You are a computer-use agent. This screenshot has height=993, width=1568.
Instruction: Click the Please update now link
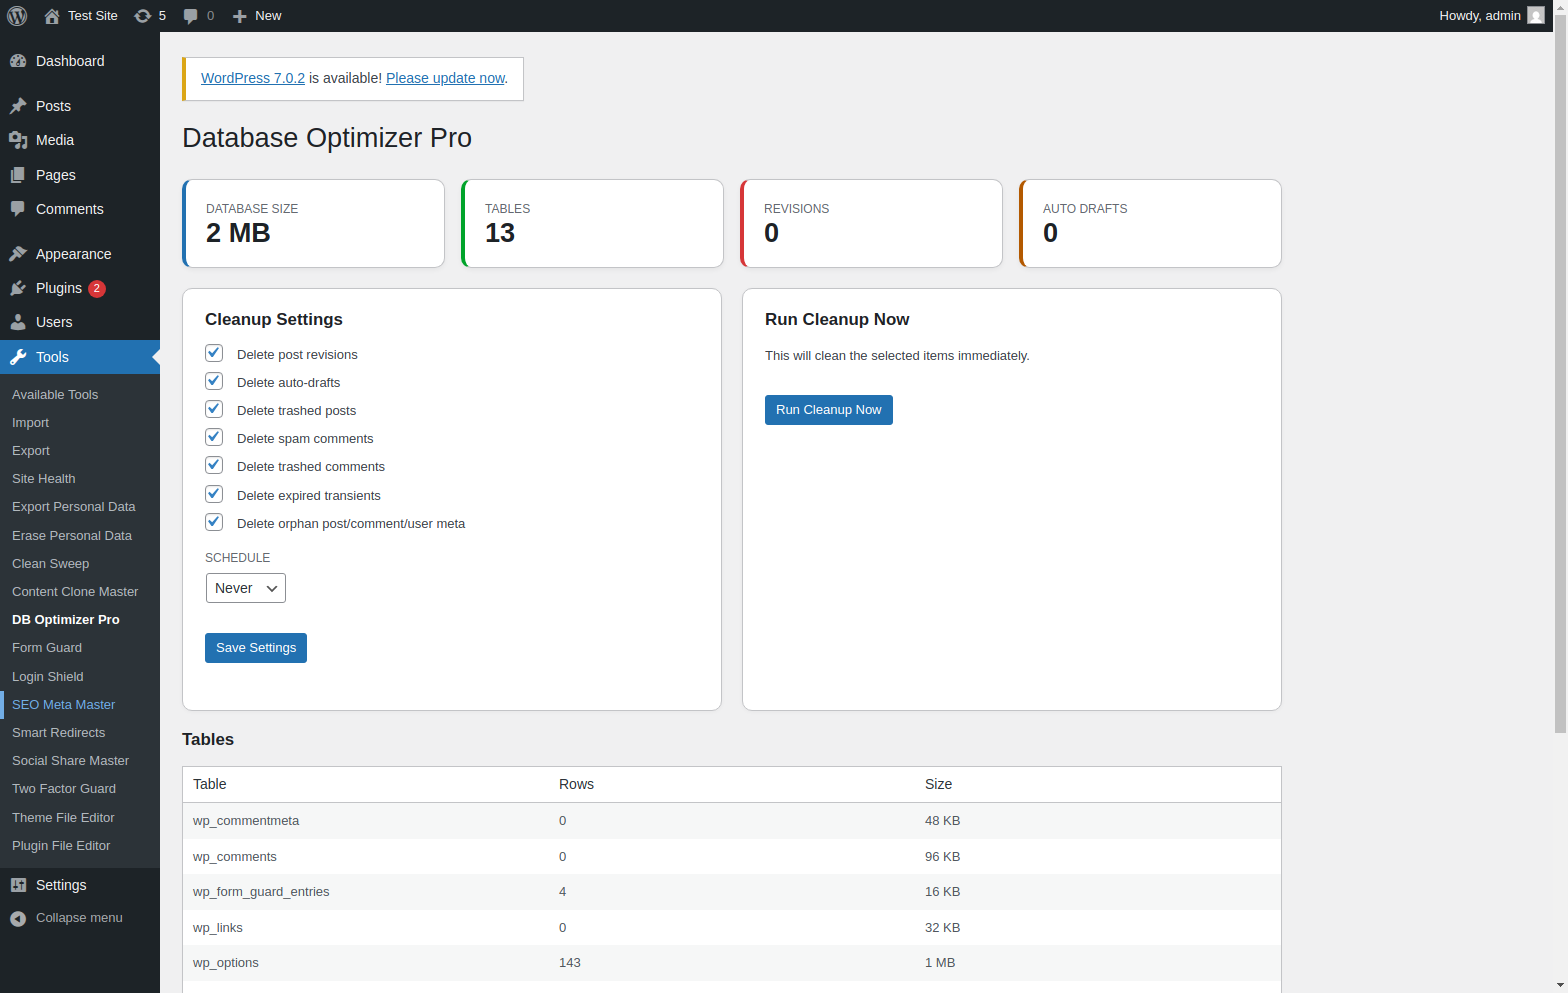(x=446, y=78)
